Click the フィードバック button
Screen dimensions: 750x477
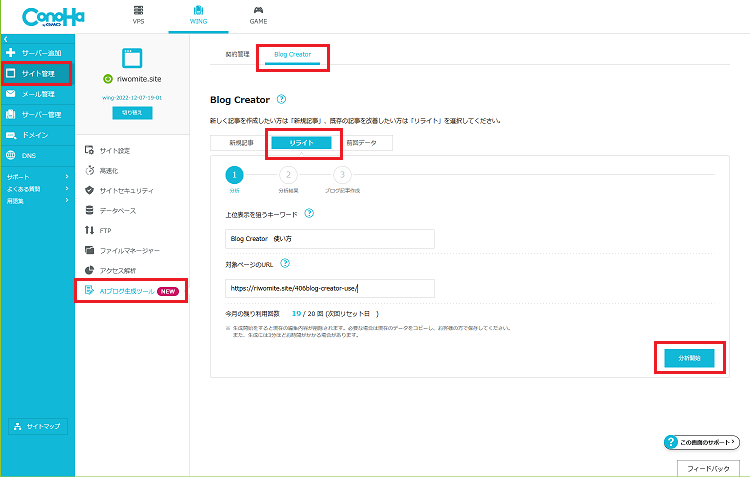coord(708,468)
